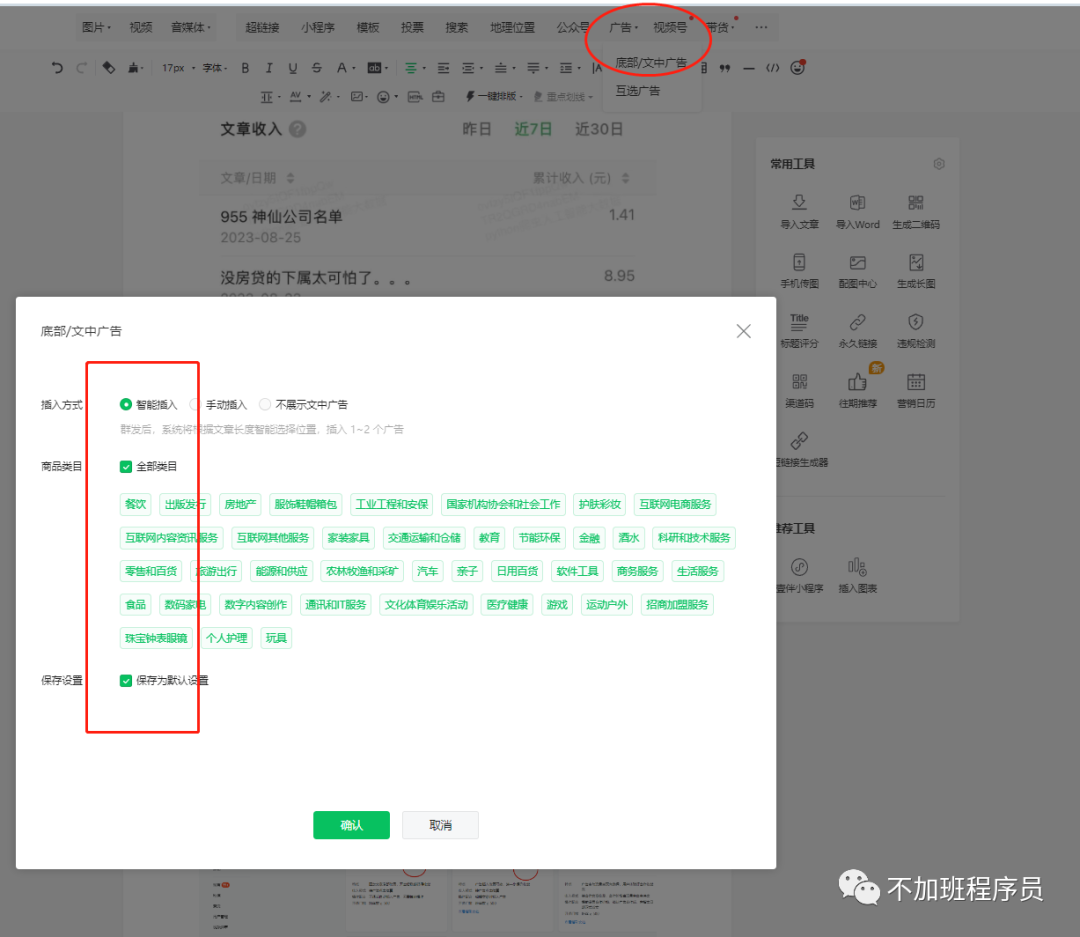
Task: Select 不展示文中广告 radio option
Action: click(x=264, y=404)
